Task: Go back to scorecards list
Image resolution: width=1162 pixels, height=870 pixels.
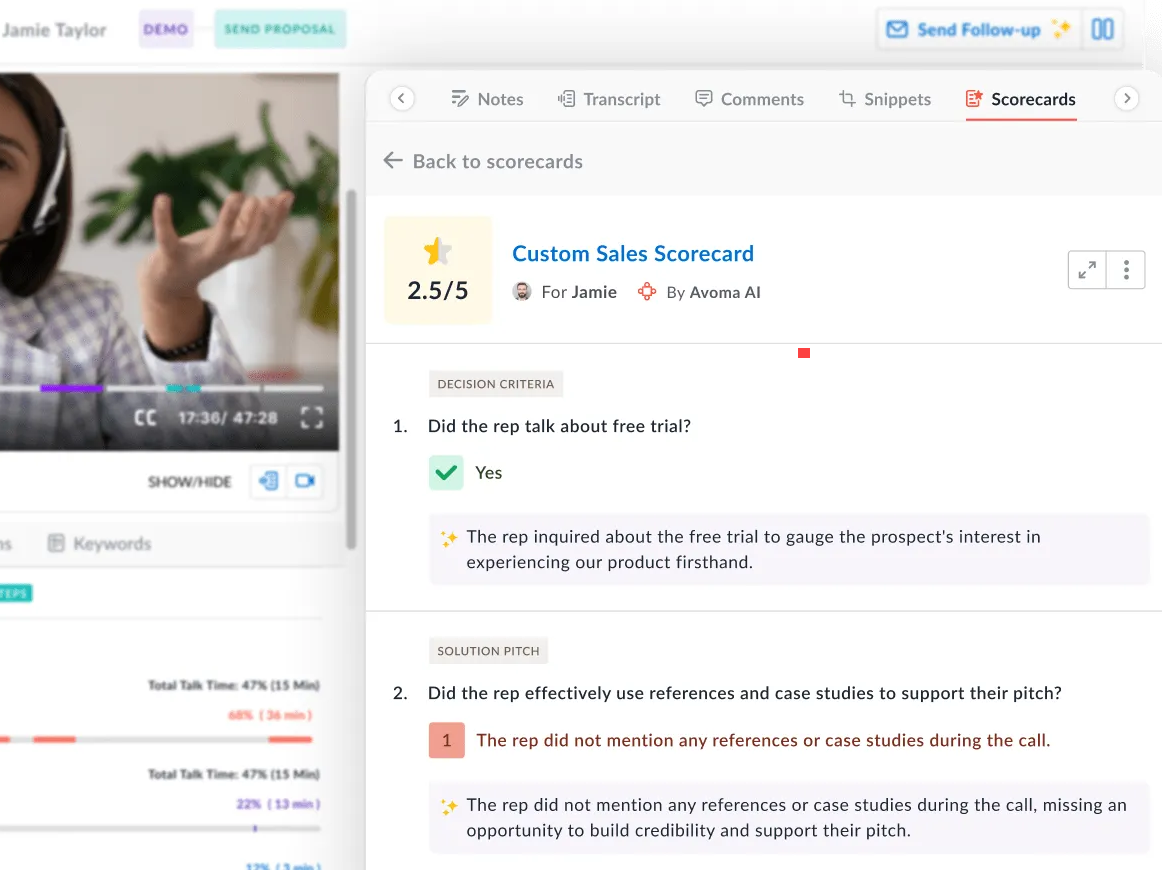Action: [483, 161]
